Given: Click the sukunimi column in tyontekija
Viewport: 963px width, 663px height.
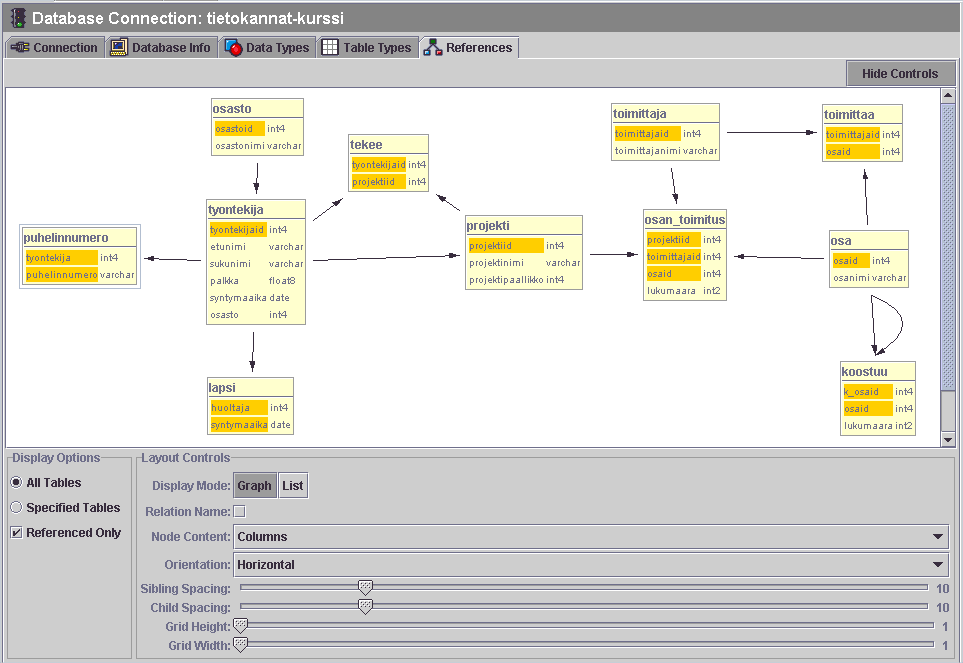Looking at the screenshot, I should (x=230, y=264).
